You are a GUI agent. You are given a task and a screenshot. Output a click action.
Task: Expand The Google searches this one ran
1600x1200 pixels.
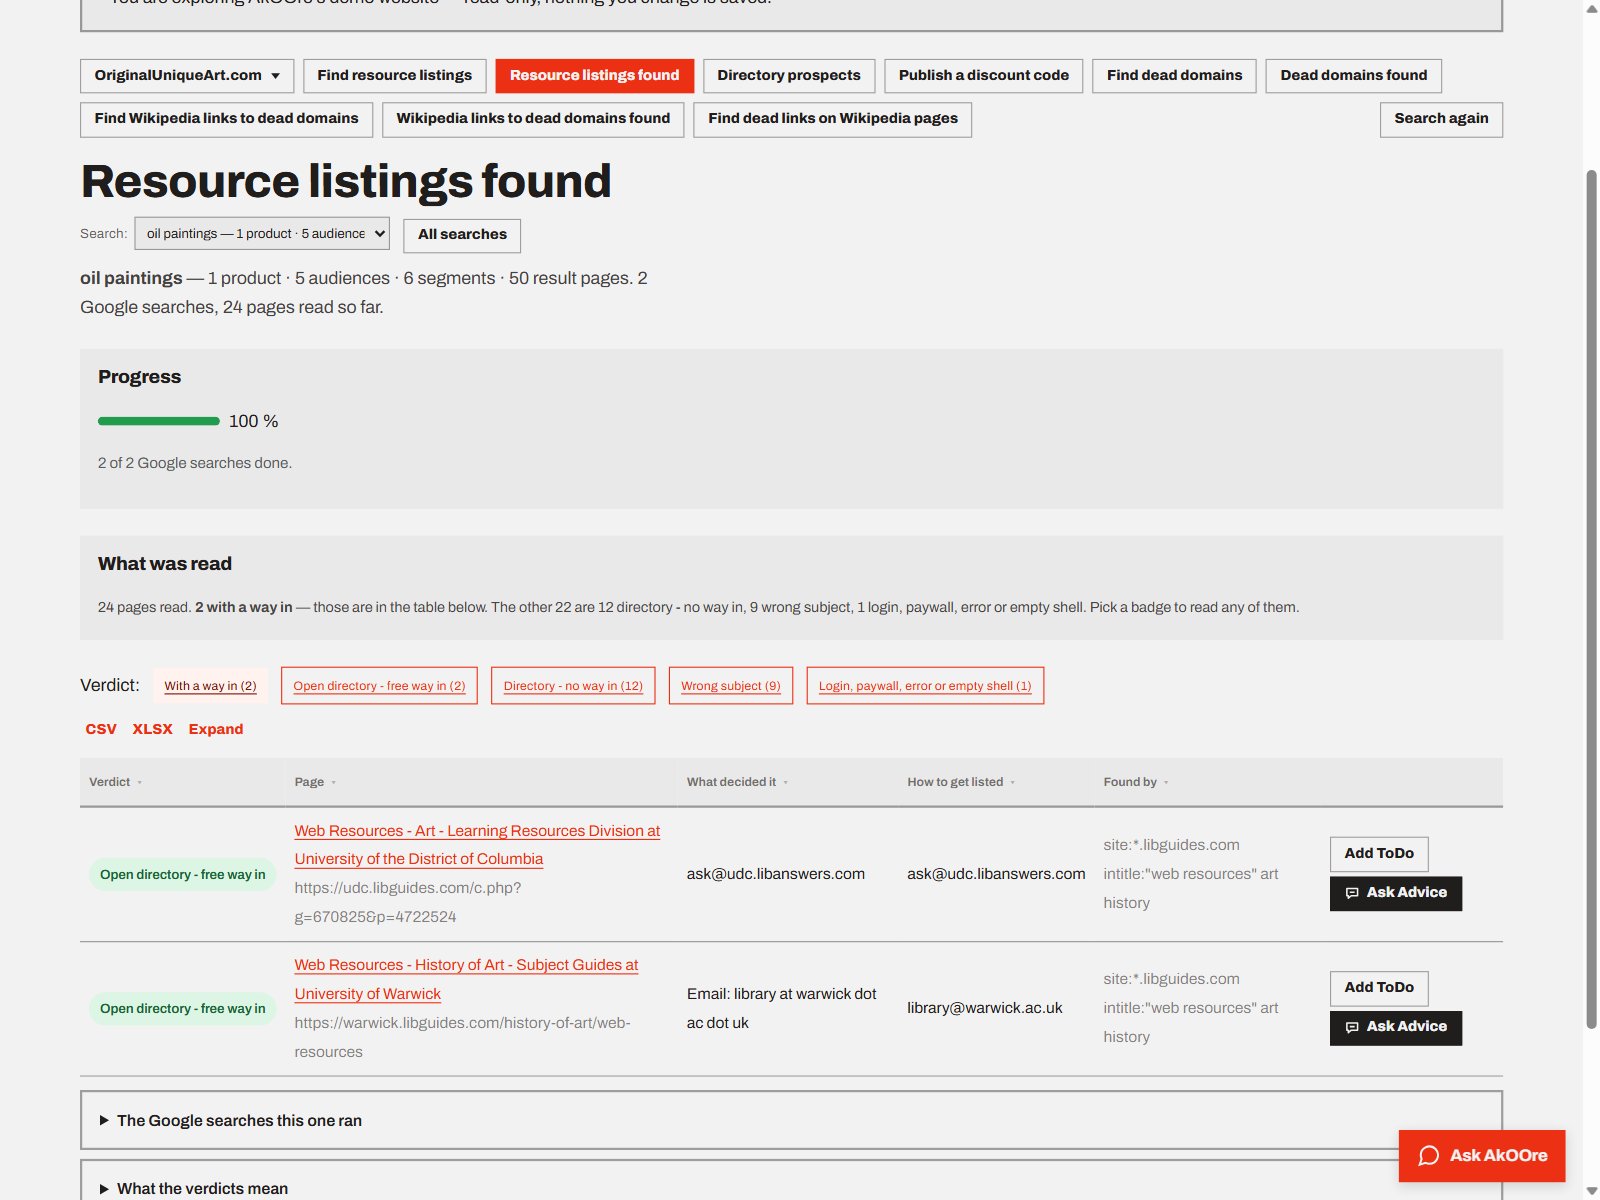[x=791, y=1120]
